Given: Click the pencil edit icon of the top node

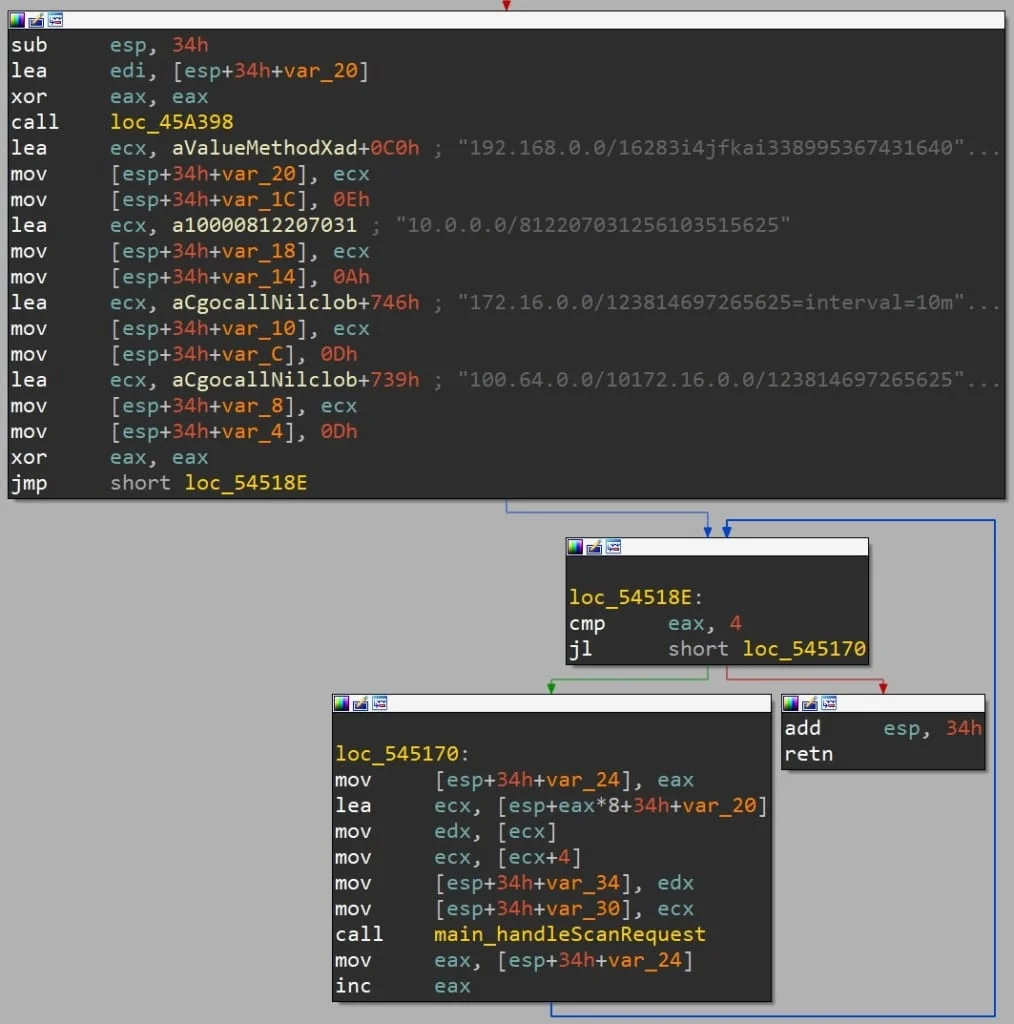Looking at the screenshot, I should 36,20.
